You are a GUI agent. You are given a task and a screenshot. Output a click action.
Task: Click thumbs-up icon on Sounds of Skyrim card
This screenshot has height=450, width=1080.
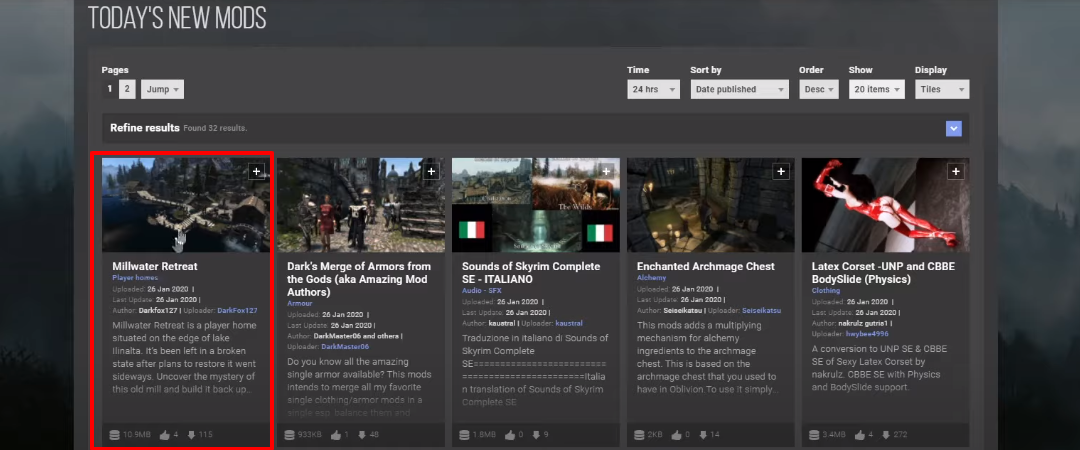click(x=511, y=435)
